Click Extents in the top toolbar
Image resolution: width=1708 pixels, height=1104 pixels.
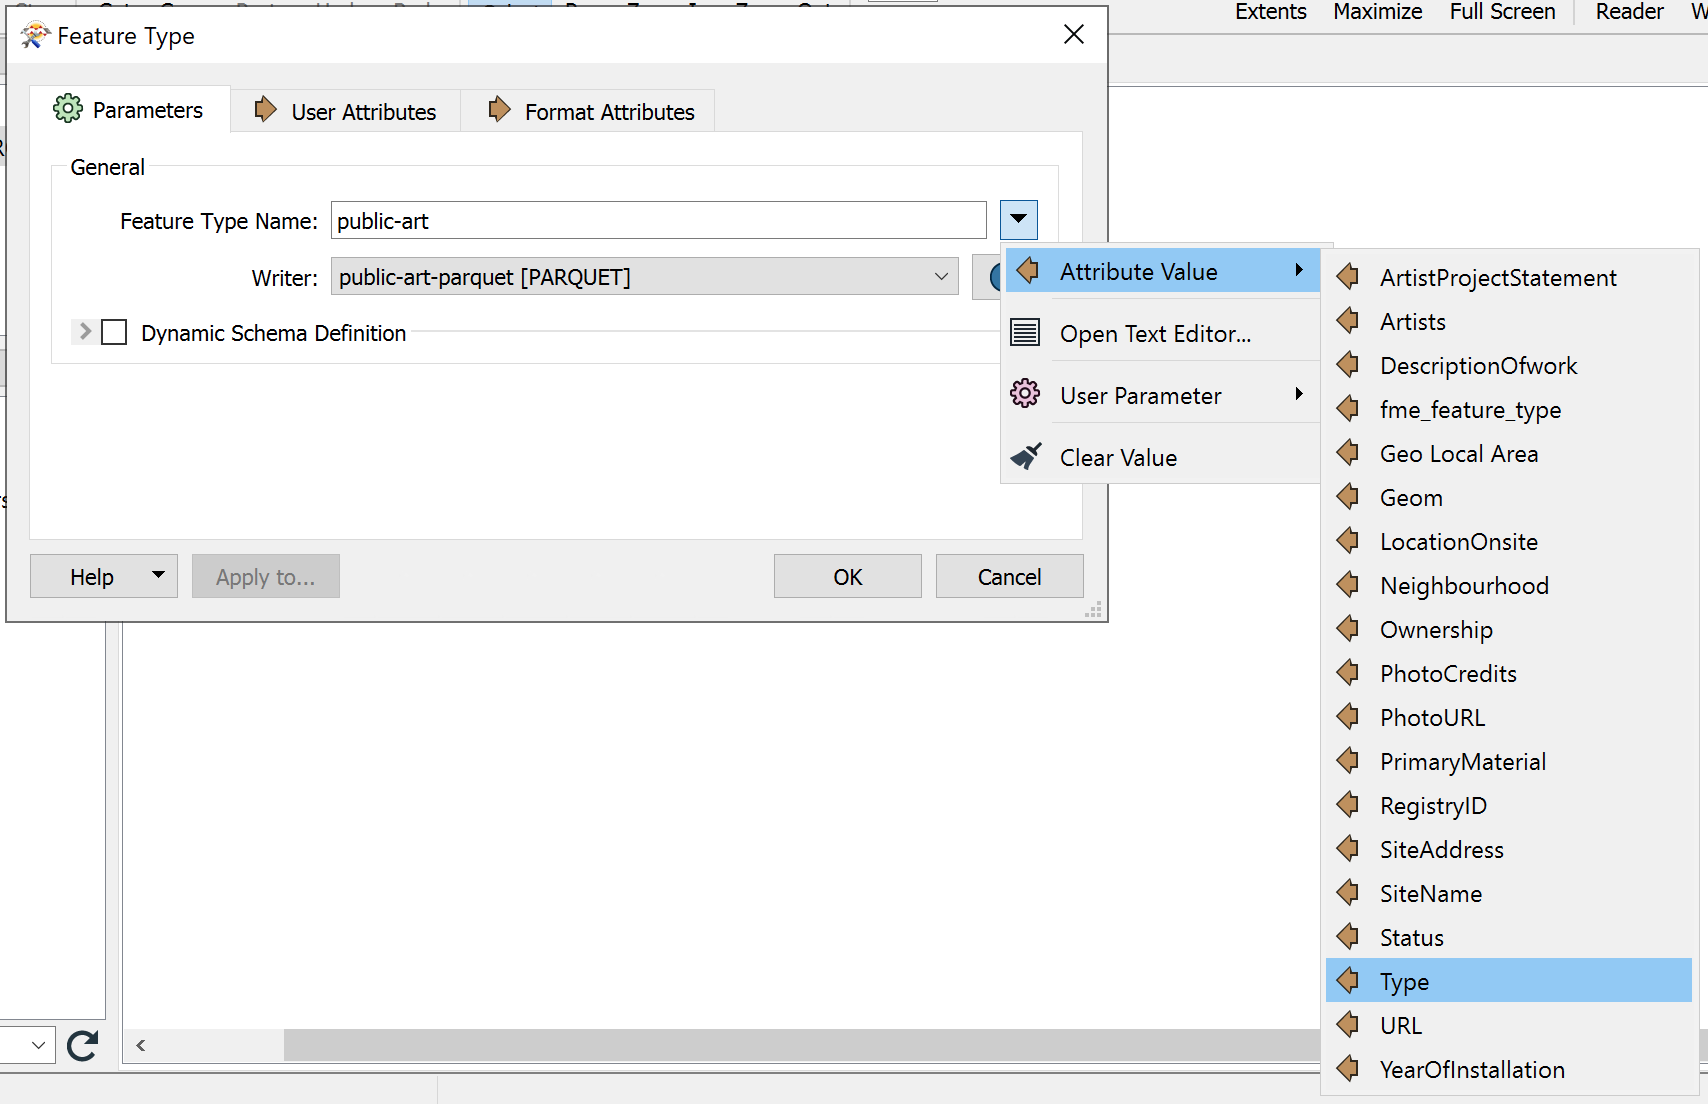(1270, 11)
